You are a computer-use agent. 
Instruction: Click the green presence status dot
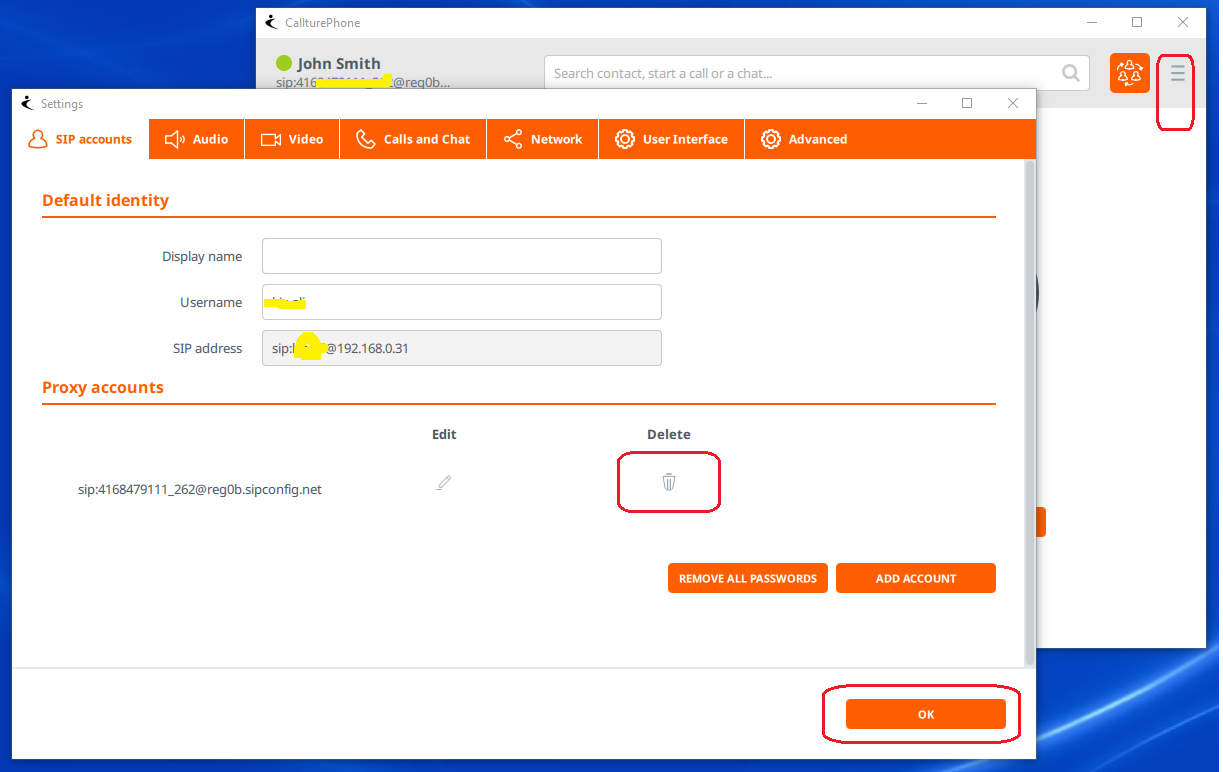pyautogui.click(x=284, y=63)
